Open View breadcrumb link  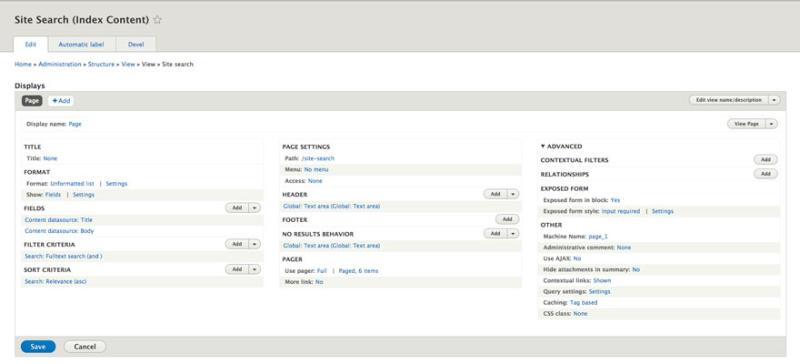pyautogui.click(x=128, y=64)
